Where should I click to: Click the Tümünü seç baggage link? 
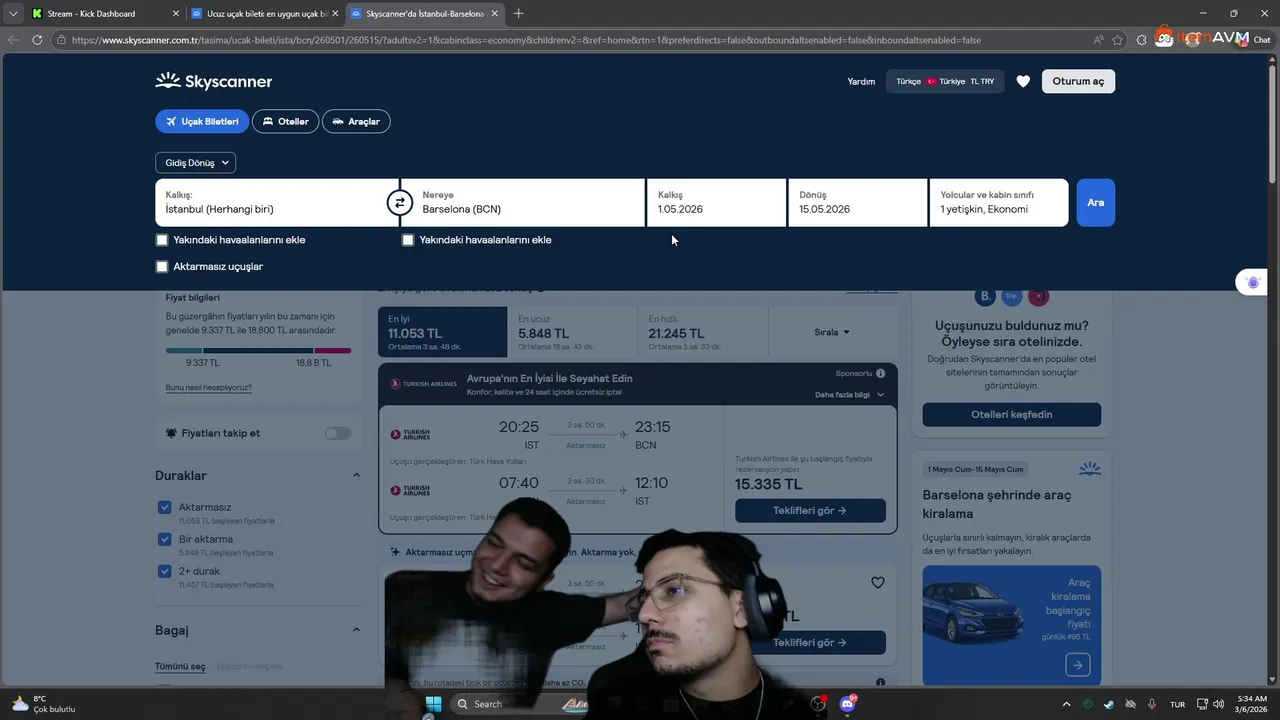coord(180,667)
